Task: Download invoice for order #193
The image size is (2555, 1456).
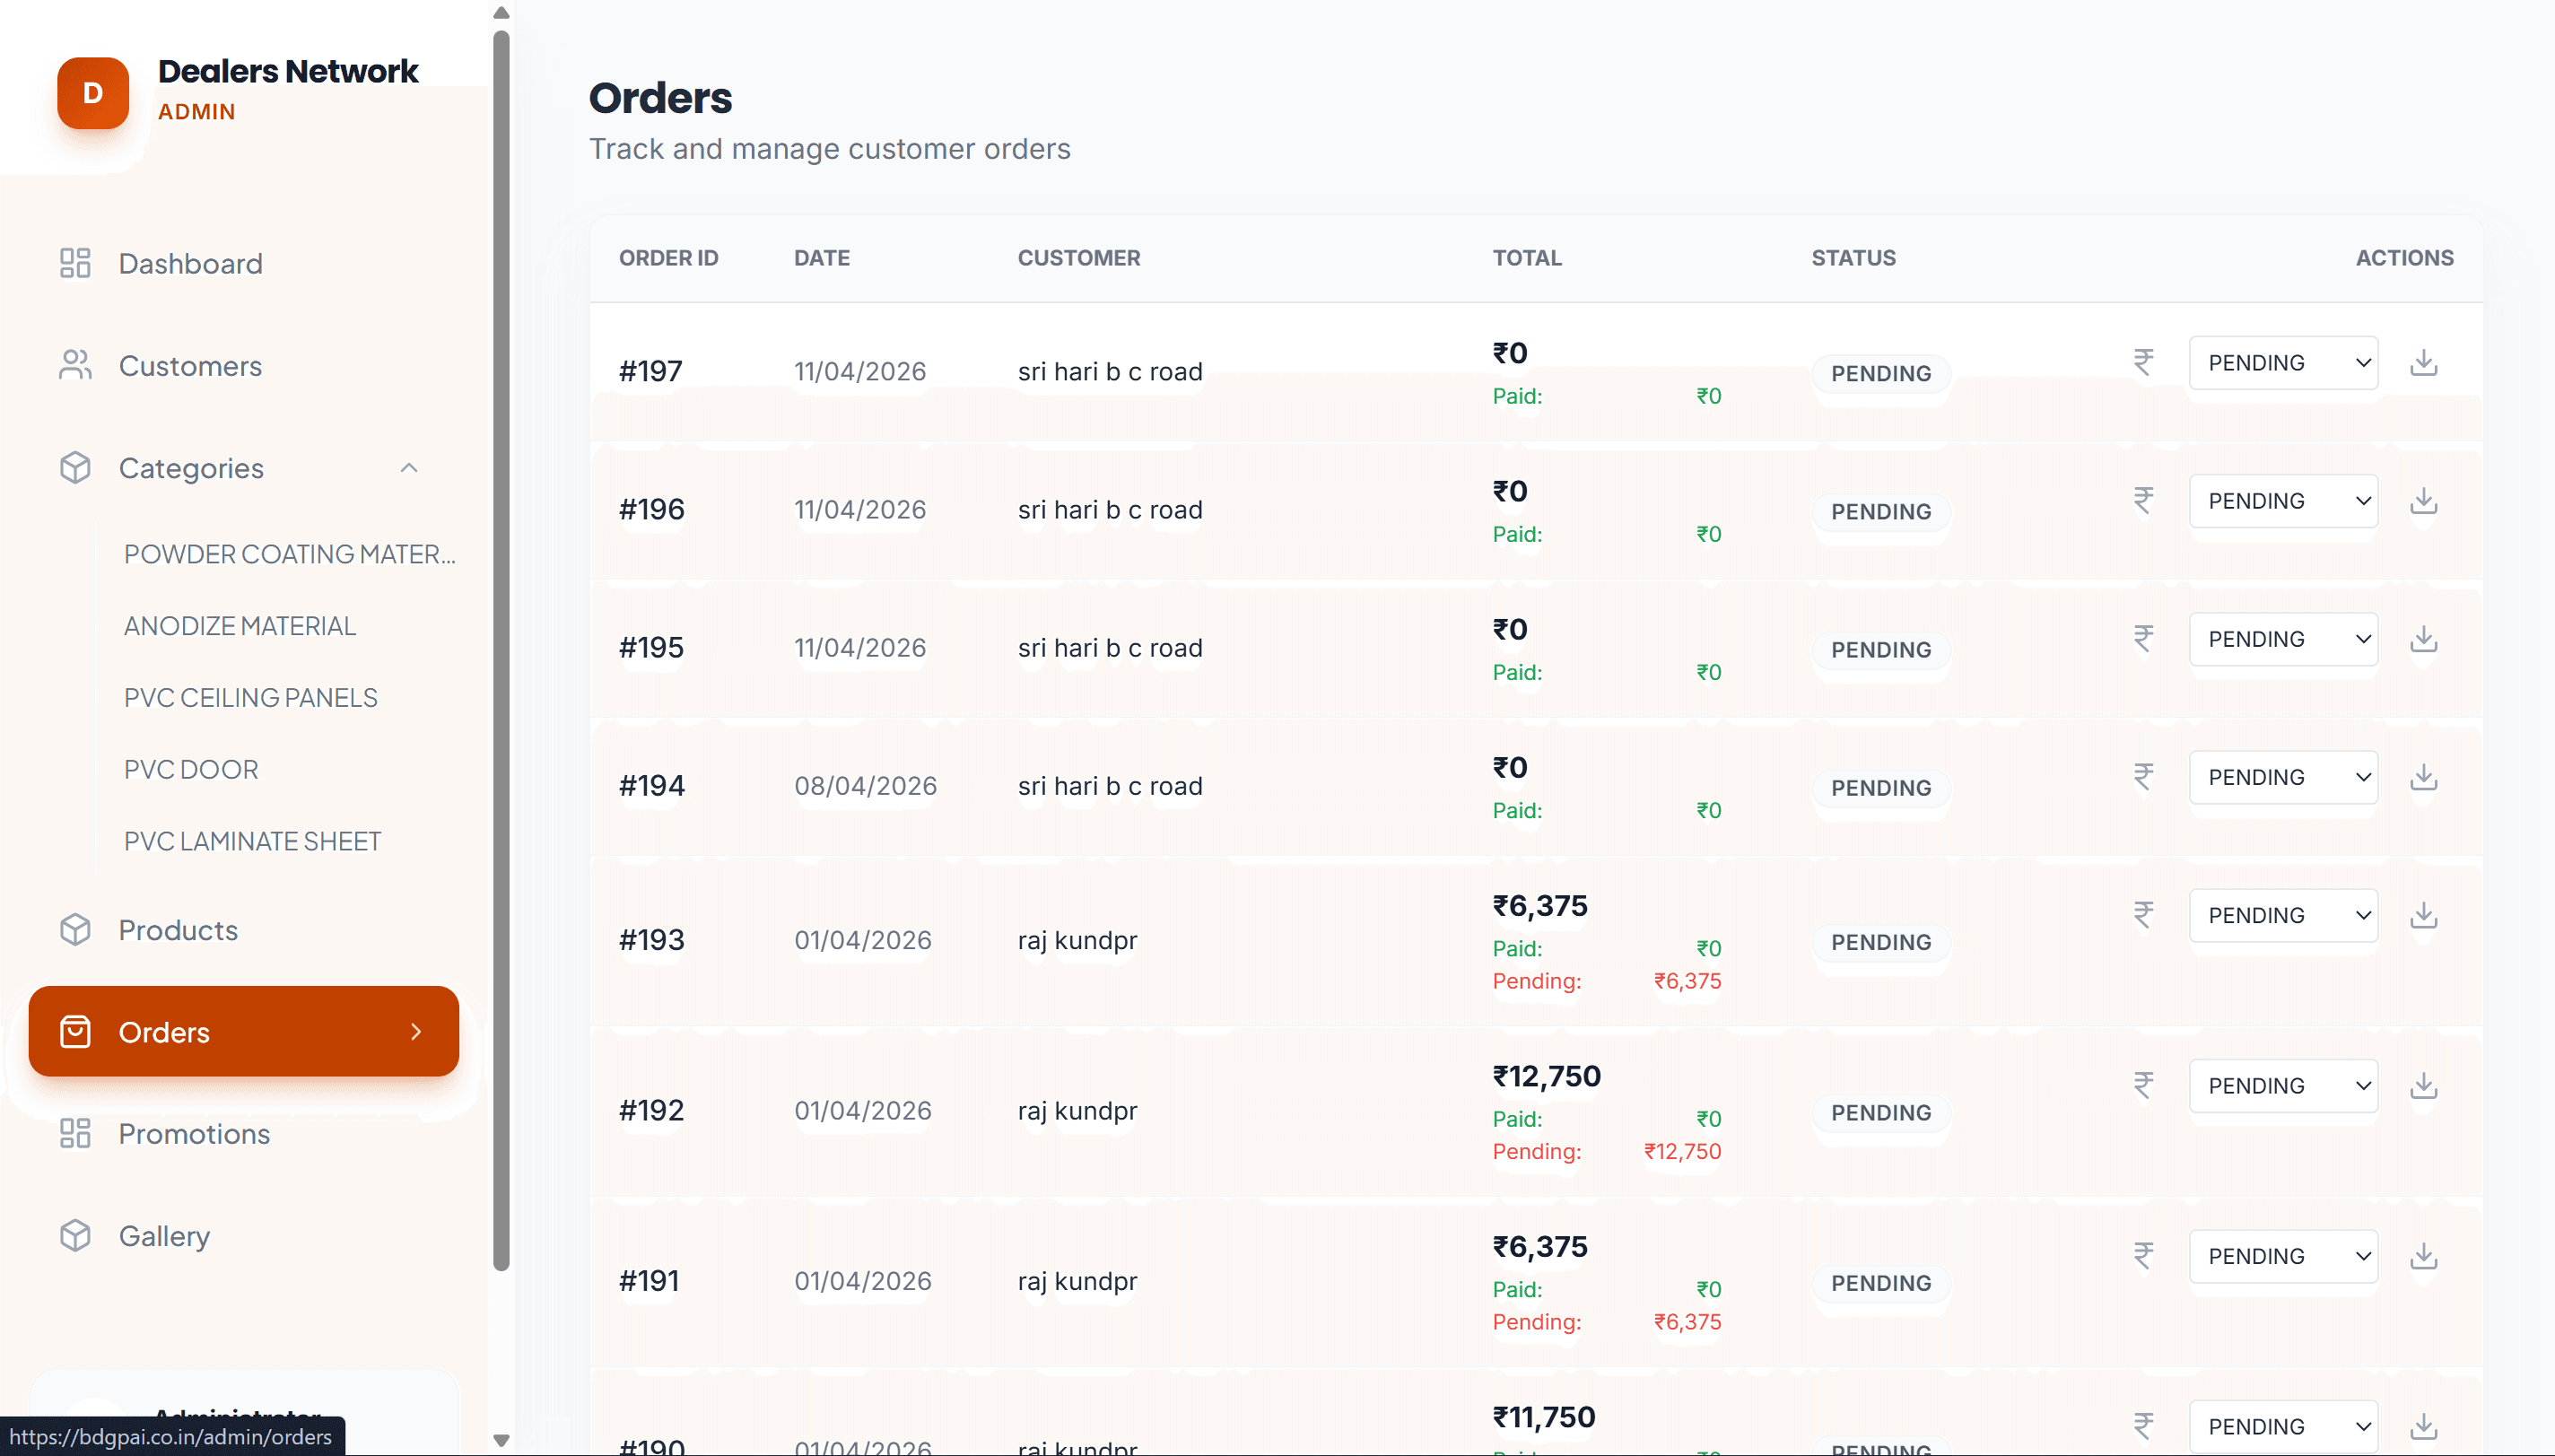Action: click(x=2424, y=915)
